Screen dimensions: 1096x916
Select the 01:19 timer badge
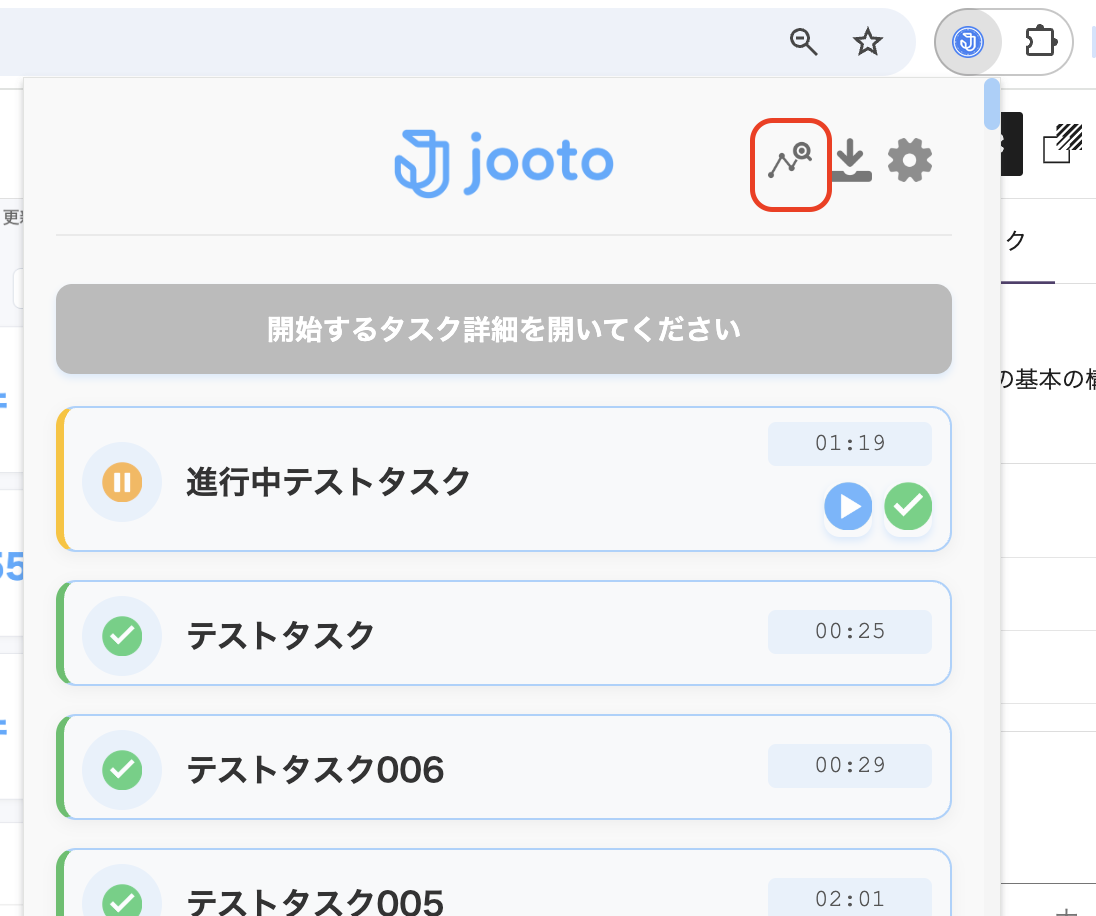click(x=850, y=443)
